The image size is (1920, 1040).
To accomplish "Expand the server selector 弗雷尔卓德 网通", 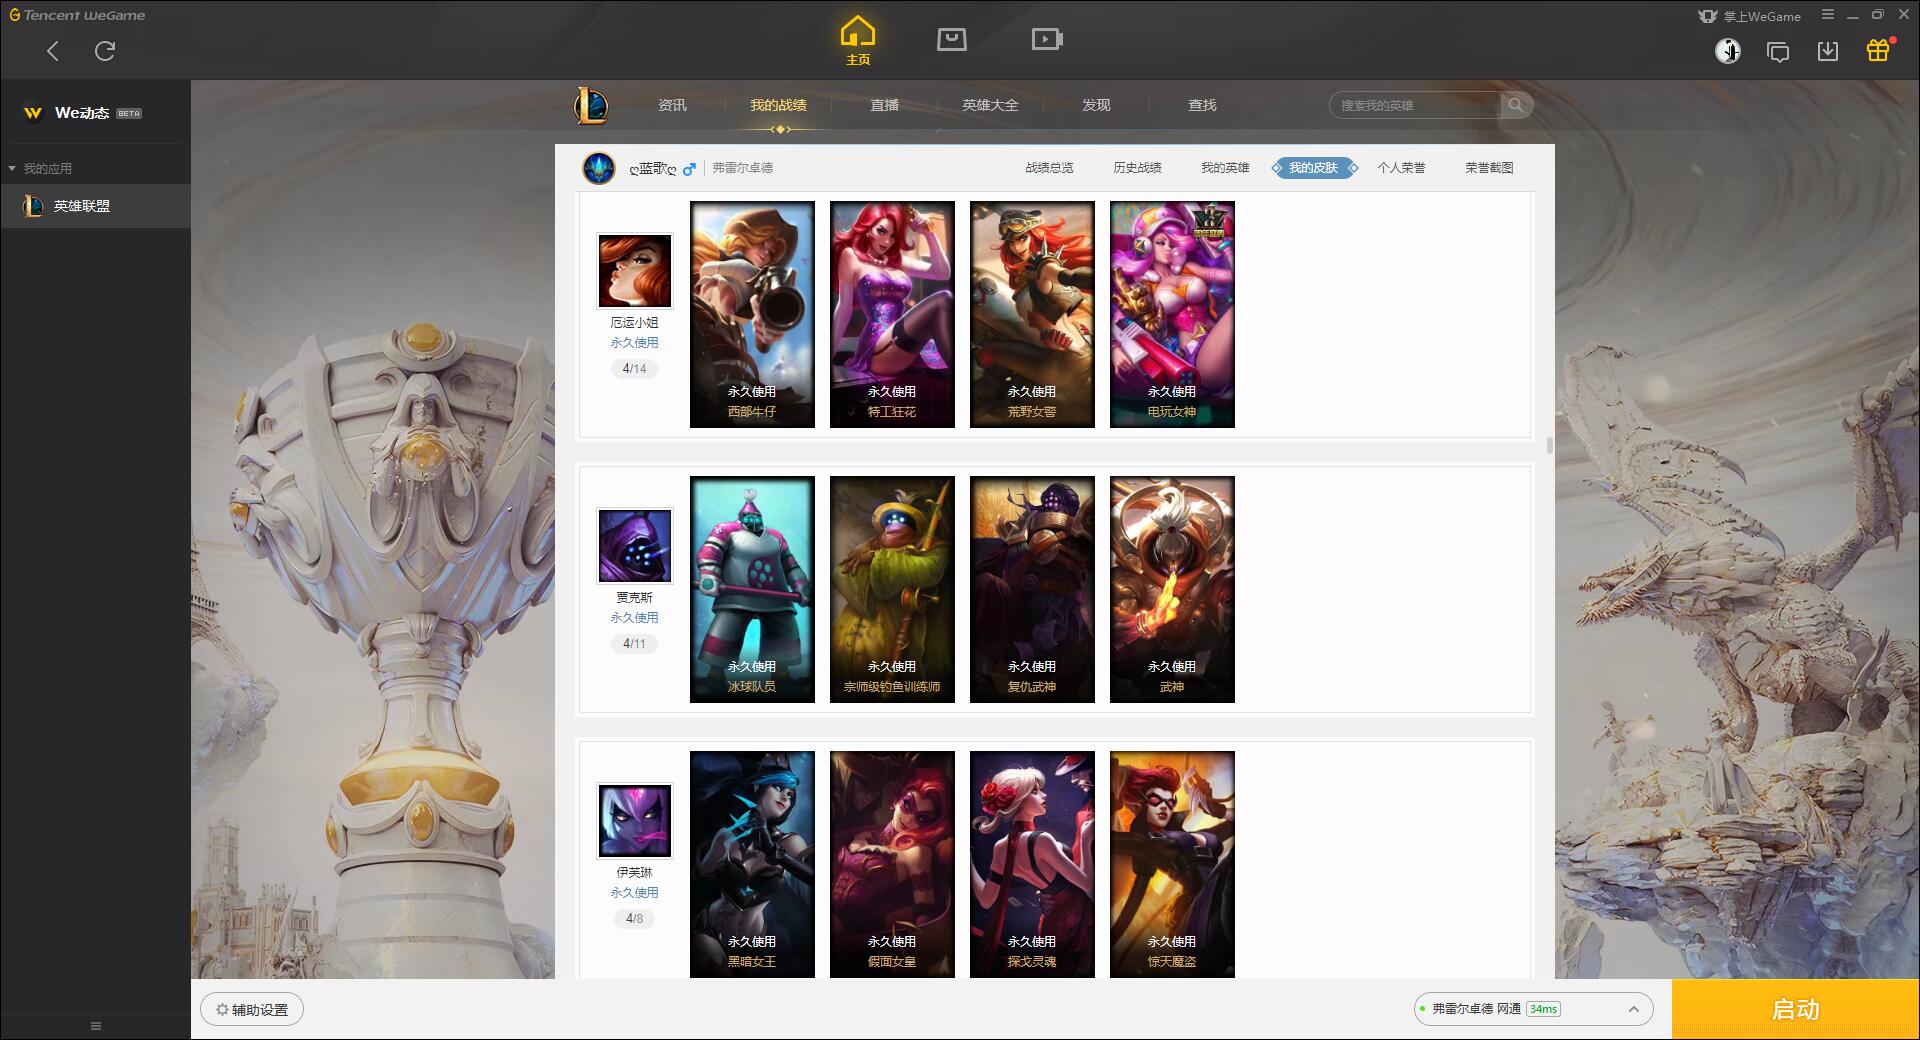I will pos(1533,1009).
